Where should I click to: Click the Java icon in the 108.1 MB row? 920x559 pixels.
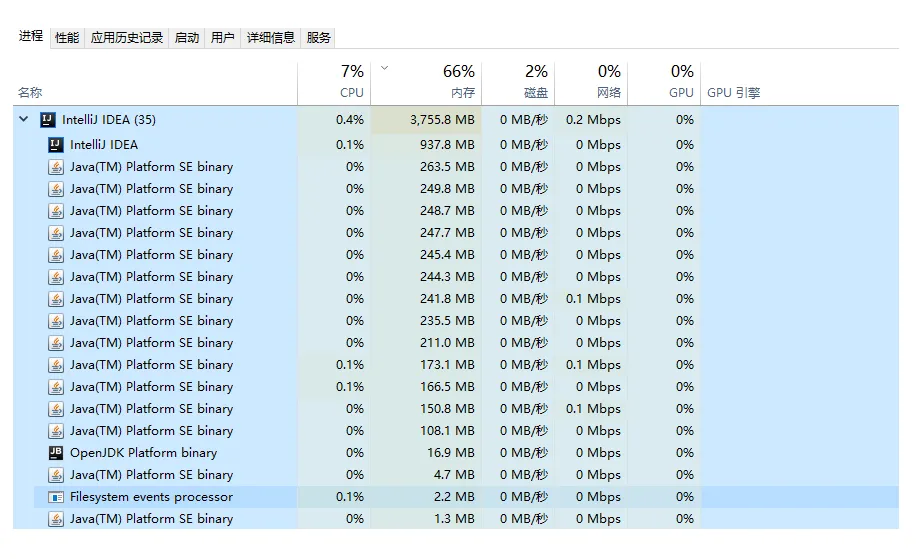pyautogui.click(x=56, y=431)
